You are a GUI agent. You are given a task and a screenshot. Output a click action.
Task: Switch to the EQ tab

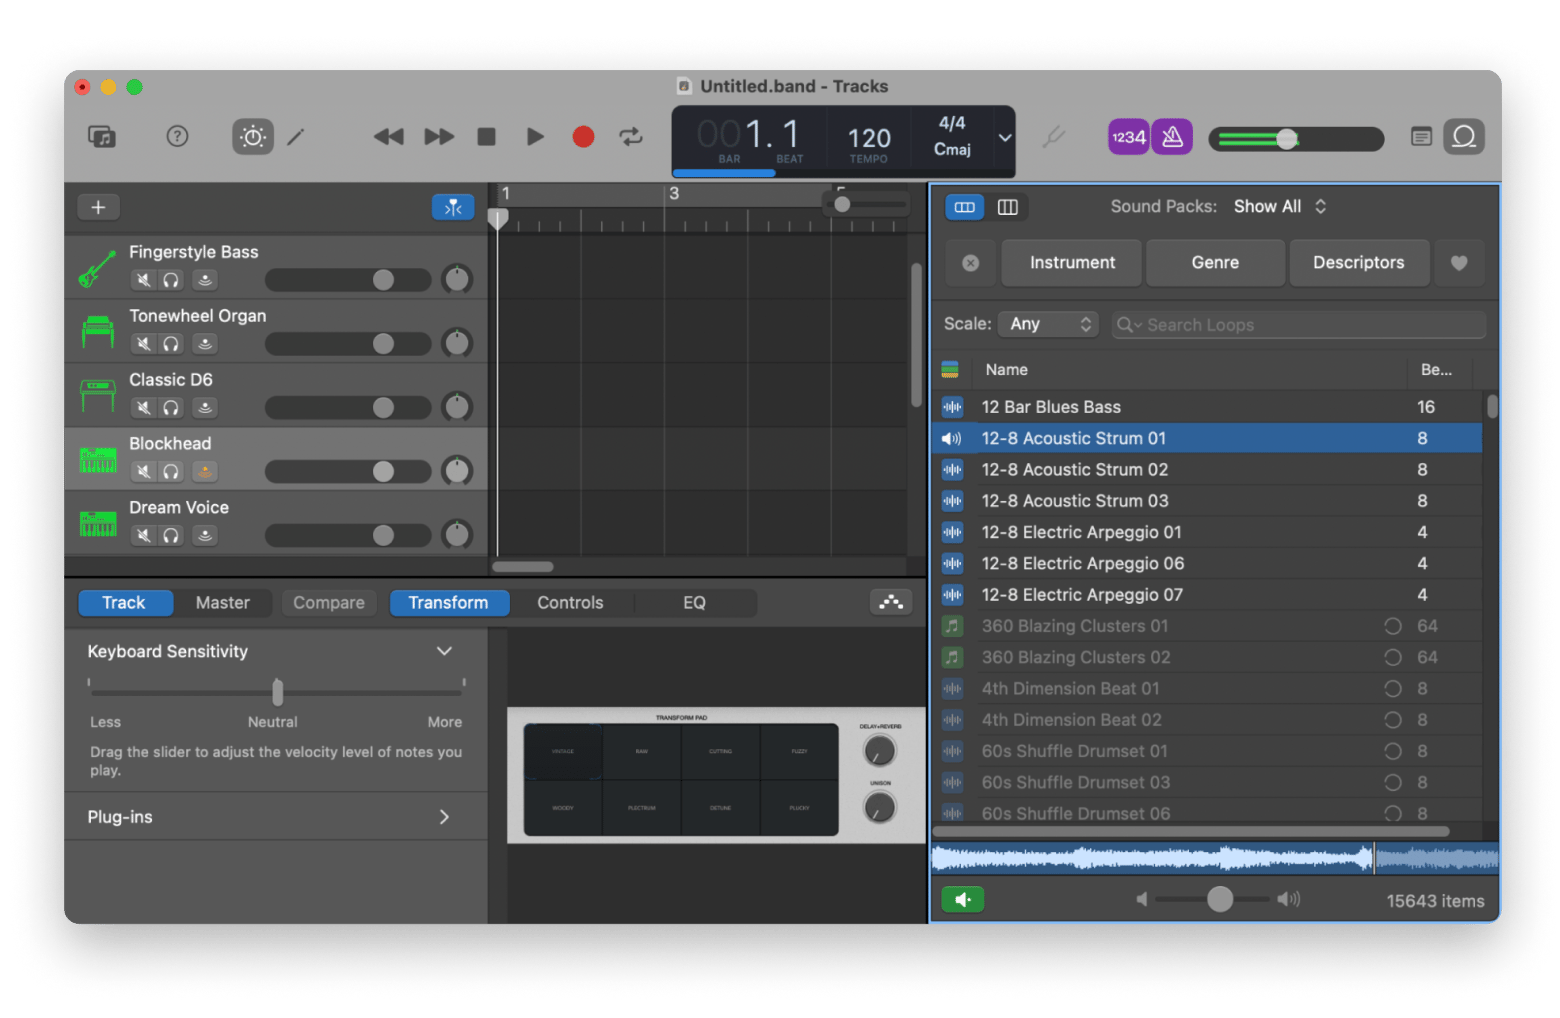[x=694, y=603]
